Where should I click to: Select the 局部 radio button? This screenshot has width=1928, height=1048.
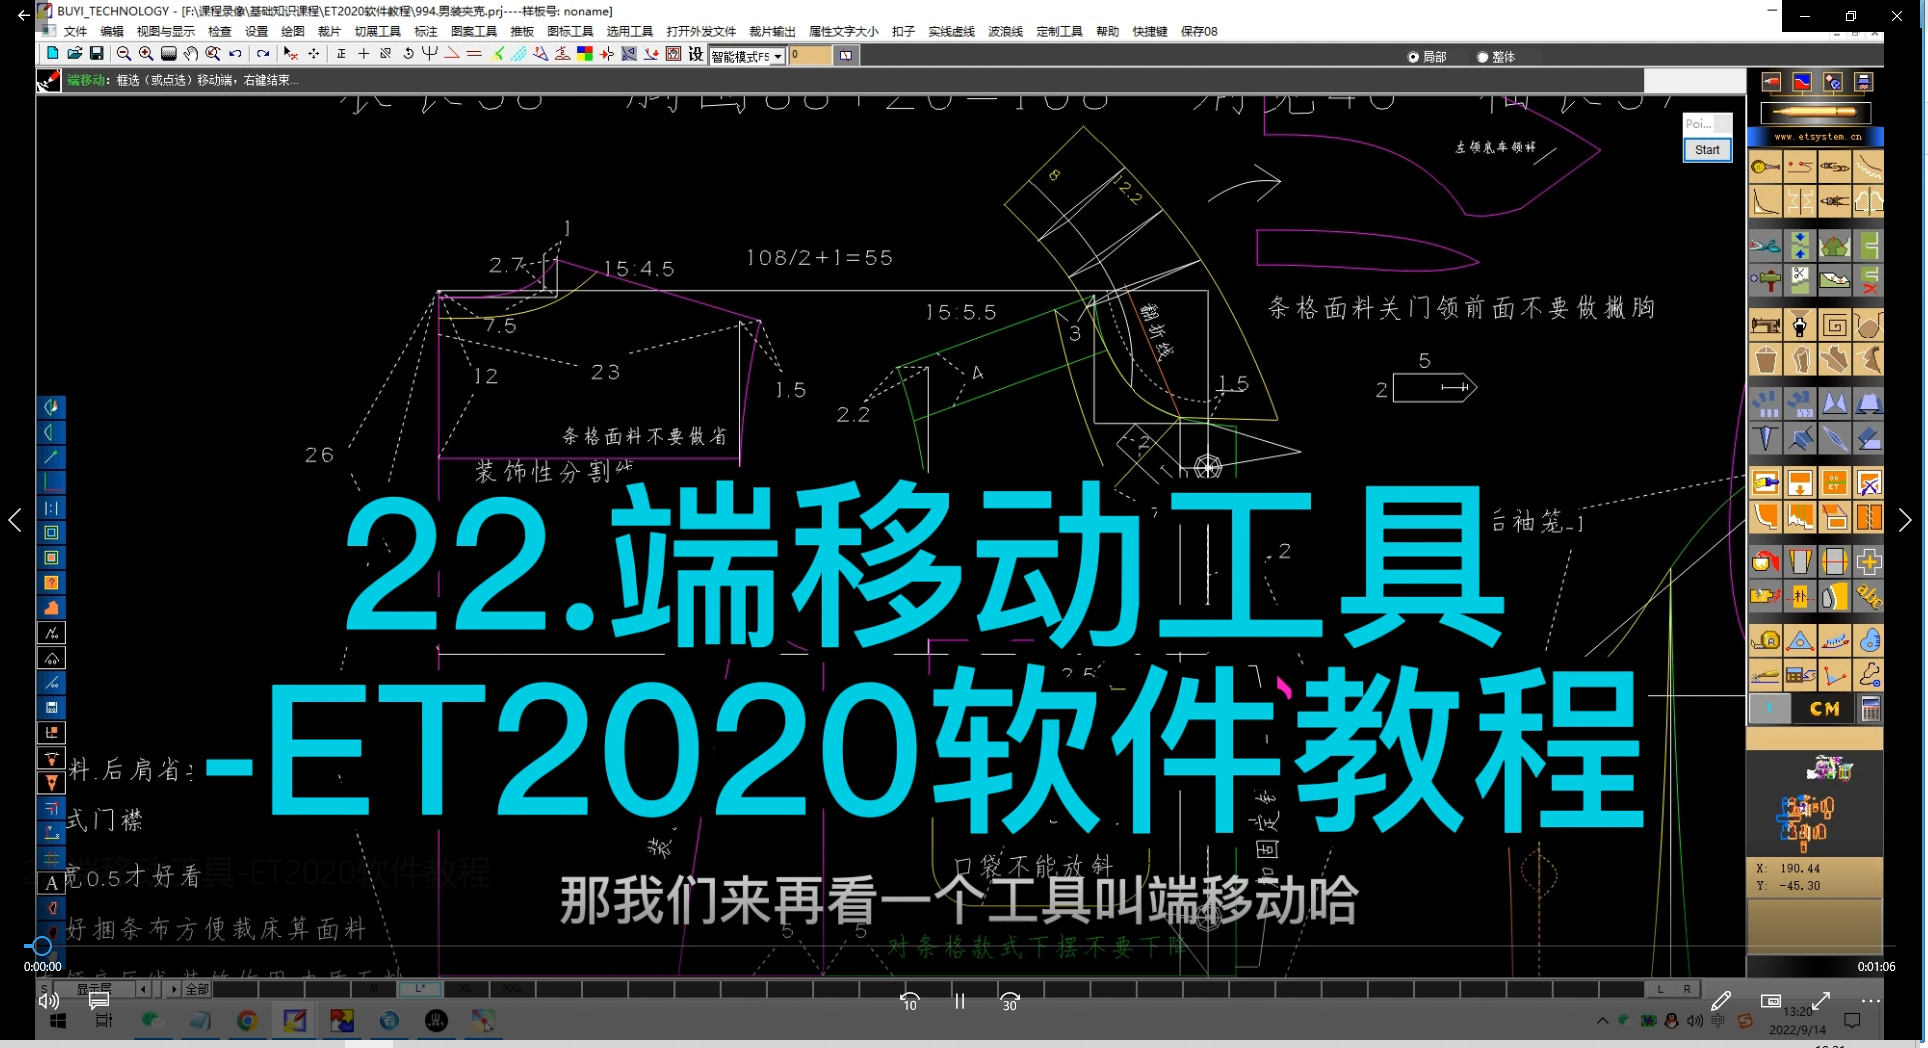1414,57
